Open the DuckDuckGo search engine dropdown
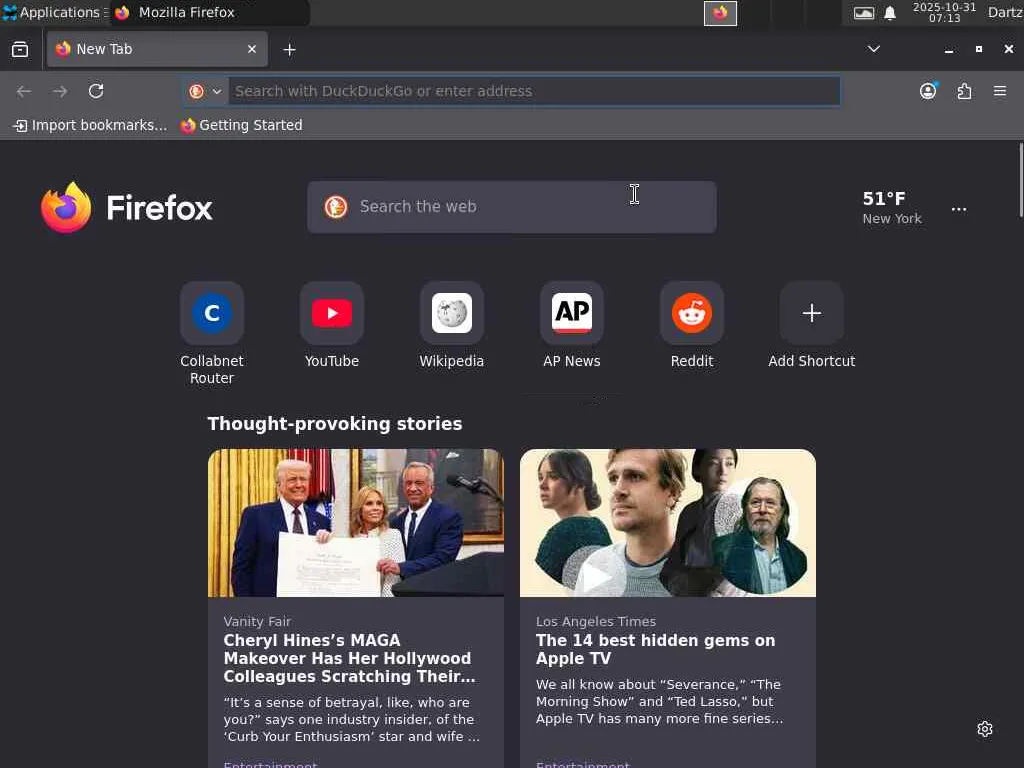 coord(205,91)
